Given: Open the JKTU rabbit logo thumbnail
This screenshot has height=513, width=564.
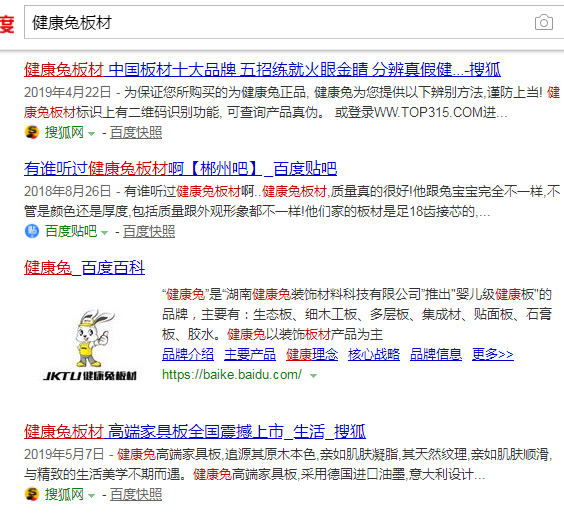Looking at the screenshot, I should click(x=90, y=345).
